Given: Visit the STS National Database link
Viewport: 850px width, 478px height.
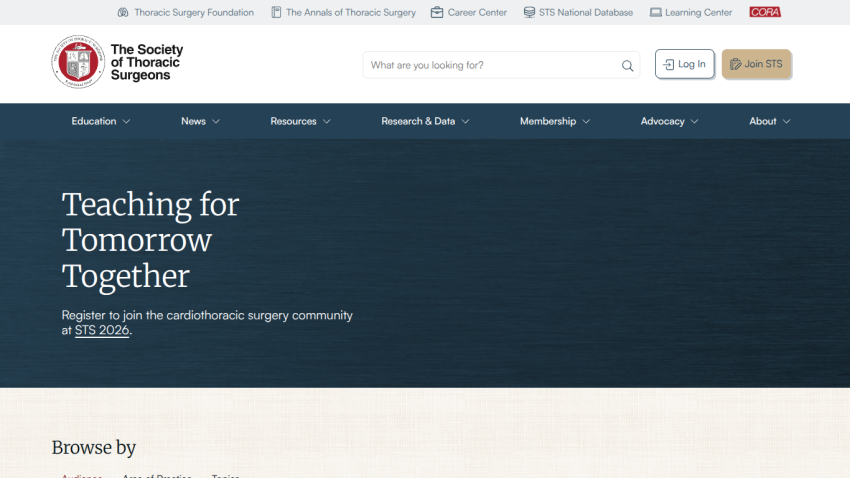Looking at the screenshot, I should (585, 12).
